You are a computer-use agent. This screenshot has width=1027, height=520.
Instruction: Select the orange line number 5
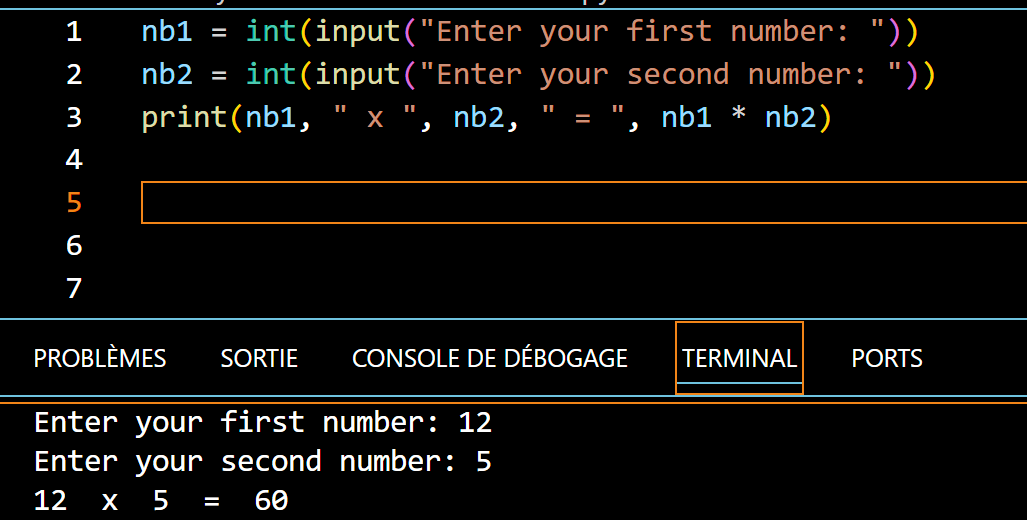click(x=74, y=203)
